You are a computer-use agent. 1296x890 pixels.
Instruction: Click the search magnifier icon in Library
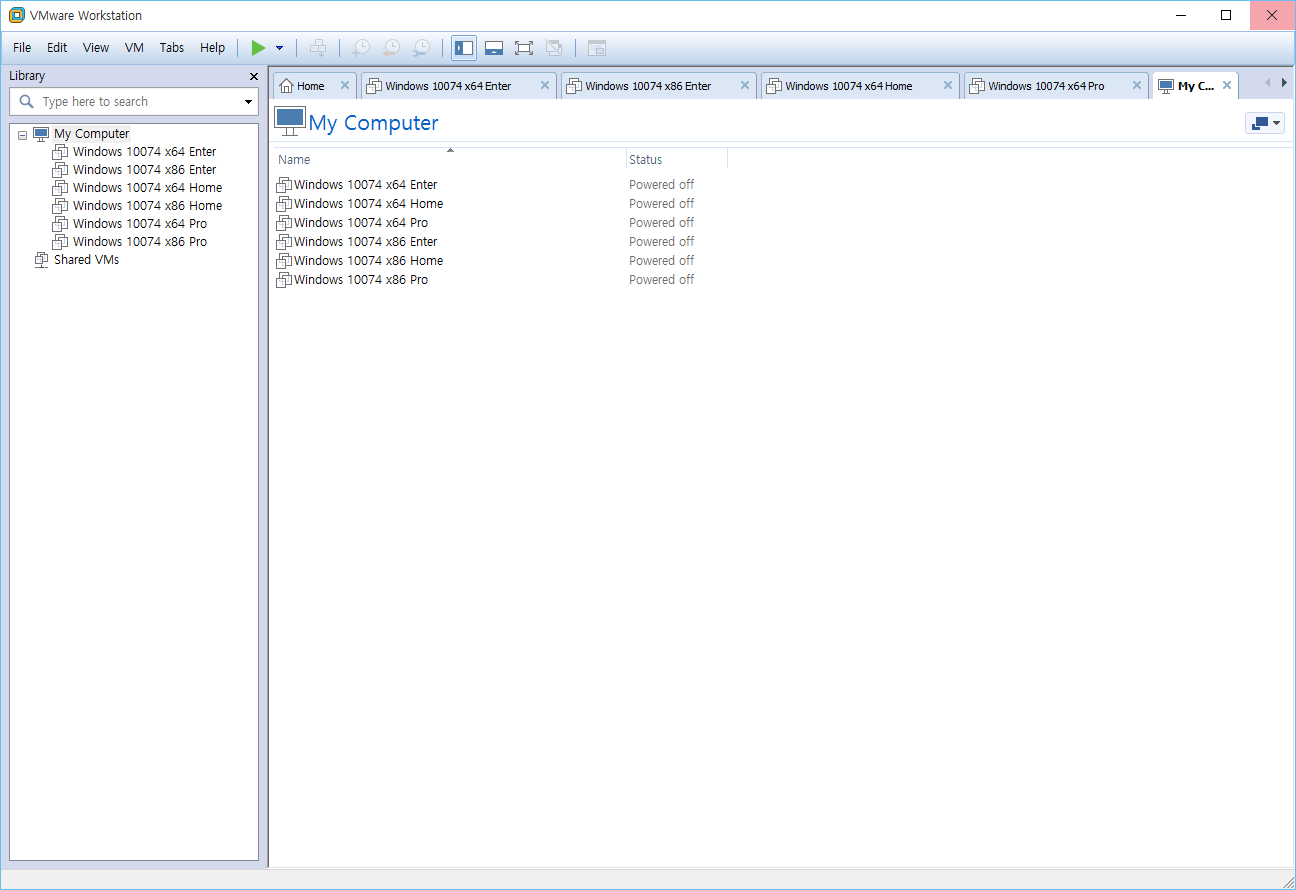27,102
